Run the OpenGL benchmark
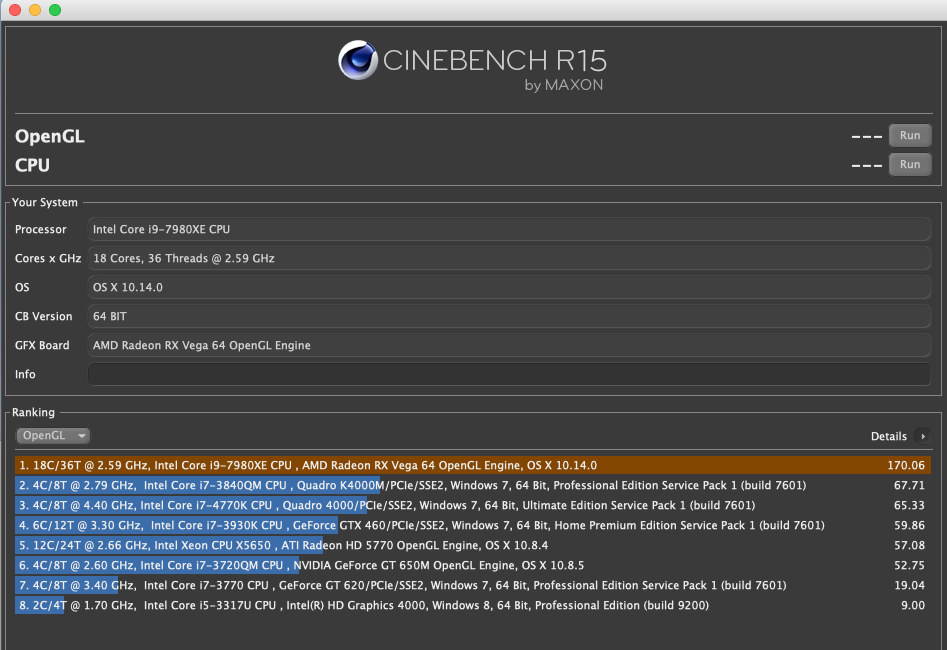The image size is (947, 650). coord(910,135)
